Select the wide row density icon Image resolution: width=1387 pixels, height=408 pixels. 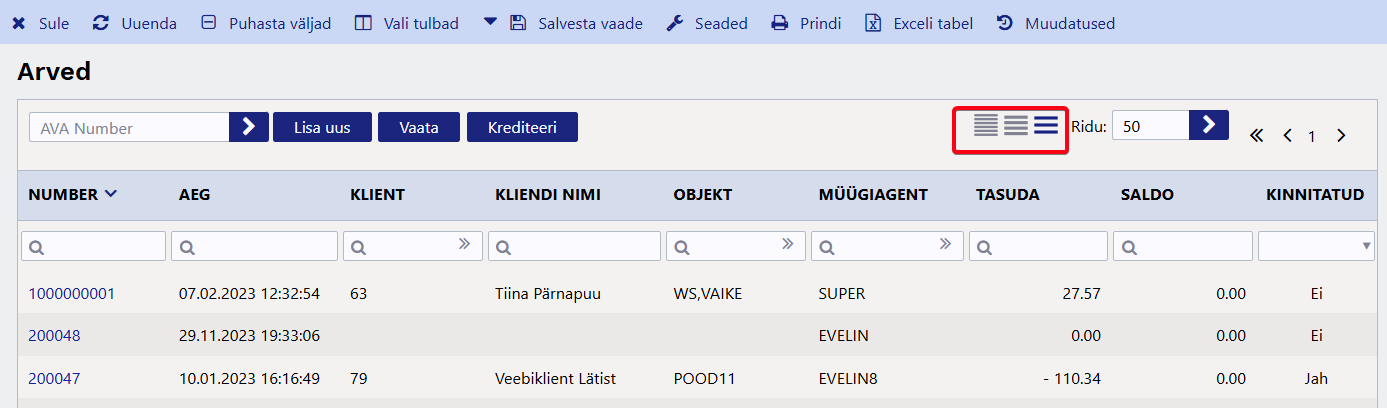coord(1046,126)
